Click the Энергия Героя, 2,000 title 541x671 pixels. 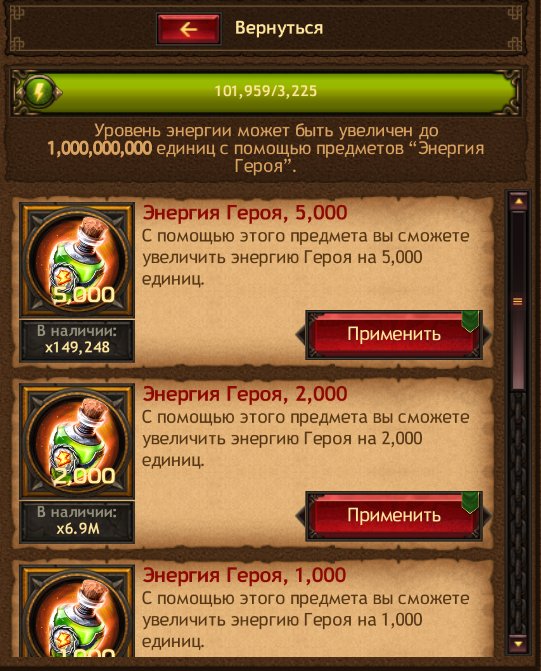tap(245, 394)
